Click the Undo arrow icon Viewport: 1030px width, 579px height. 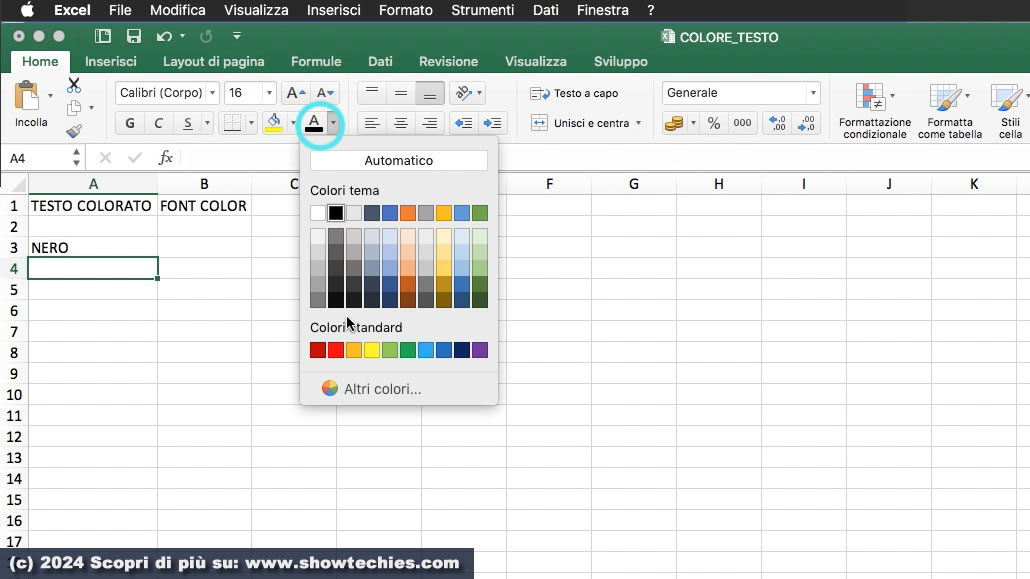(x=164, y=36)
